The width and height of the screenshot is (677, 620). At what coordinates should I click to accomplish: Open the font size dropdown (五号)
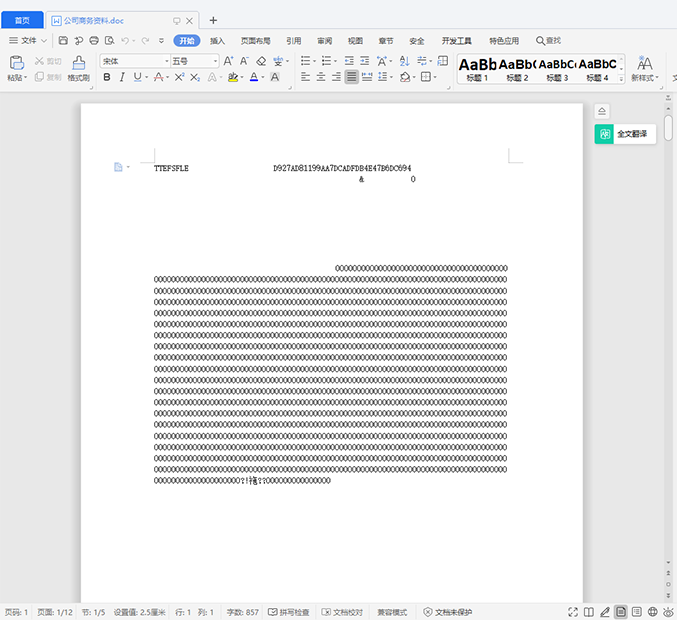pos(194,61)
